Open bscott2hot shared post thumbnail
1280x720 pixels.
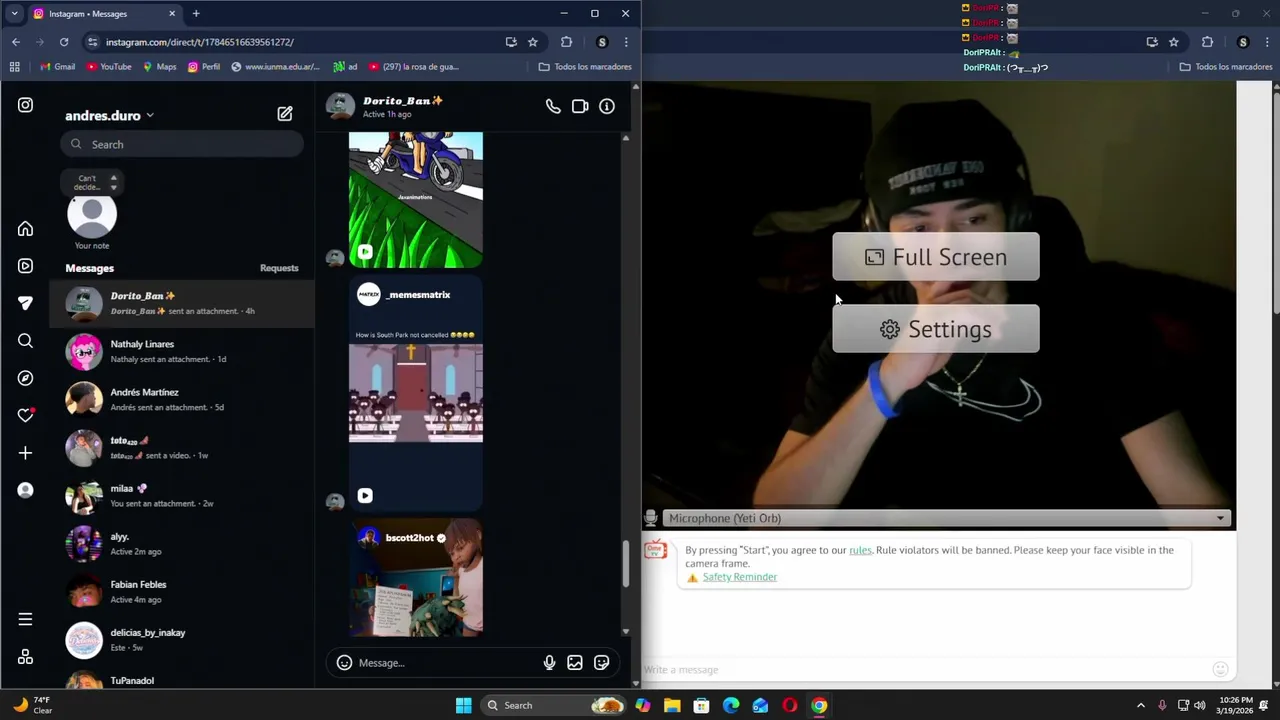(416, 577)
